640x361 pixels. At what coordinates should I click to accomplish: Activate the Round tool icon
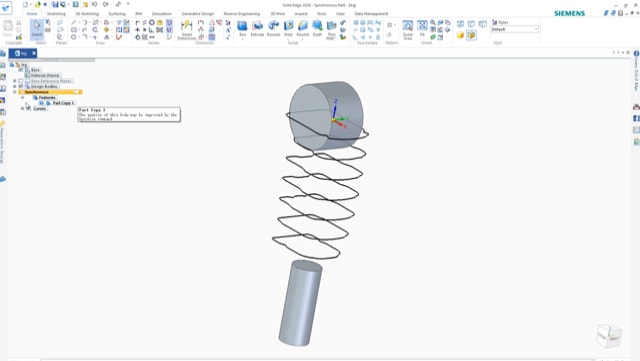302,28
